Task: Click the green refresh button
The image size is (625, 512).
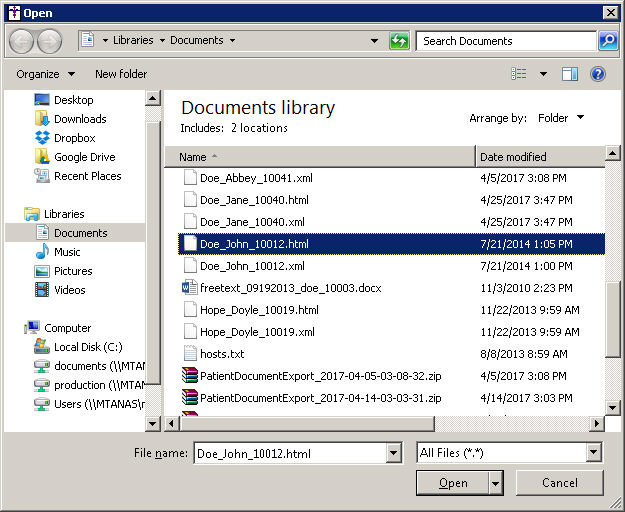Action: [x=399, y=41]
